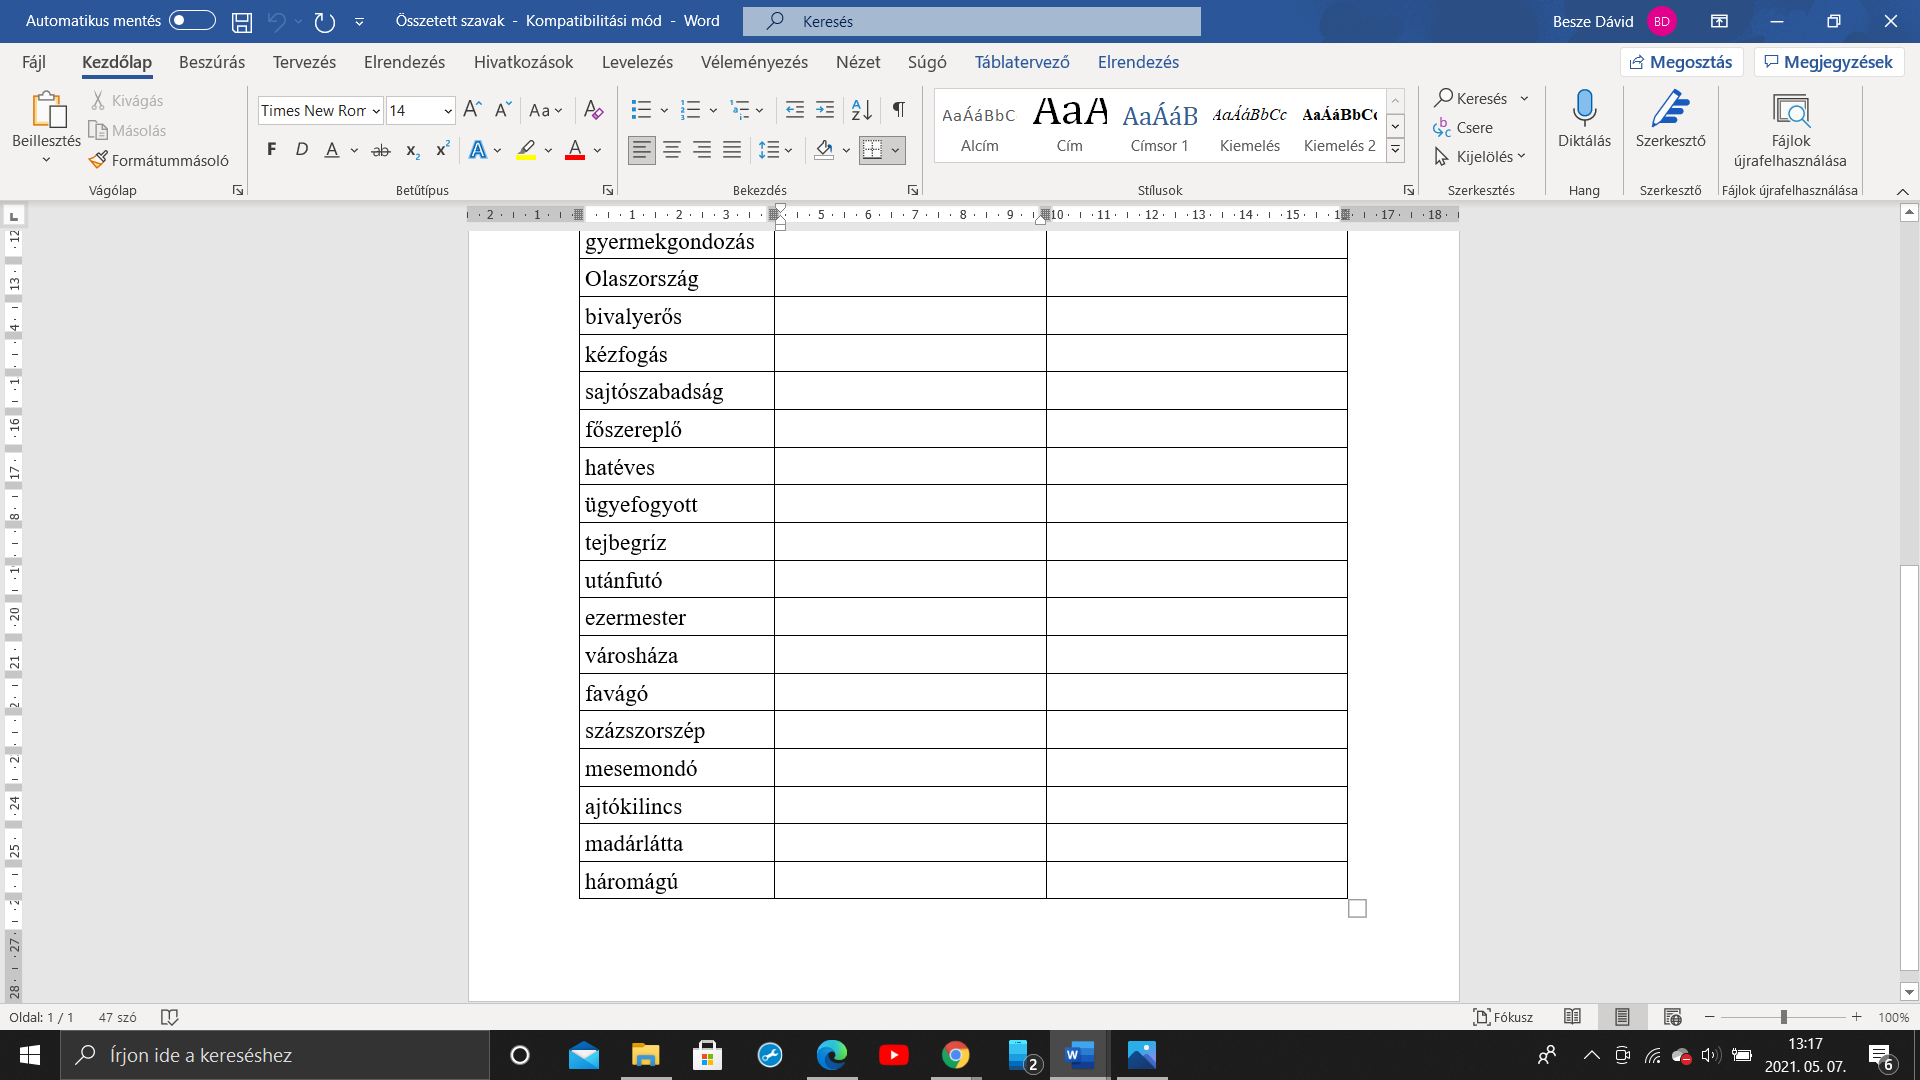Click the clear formatting icon

point(593,110)
